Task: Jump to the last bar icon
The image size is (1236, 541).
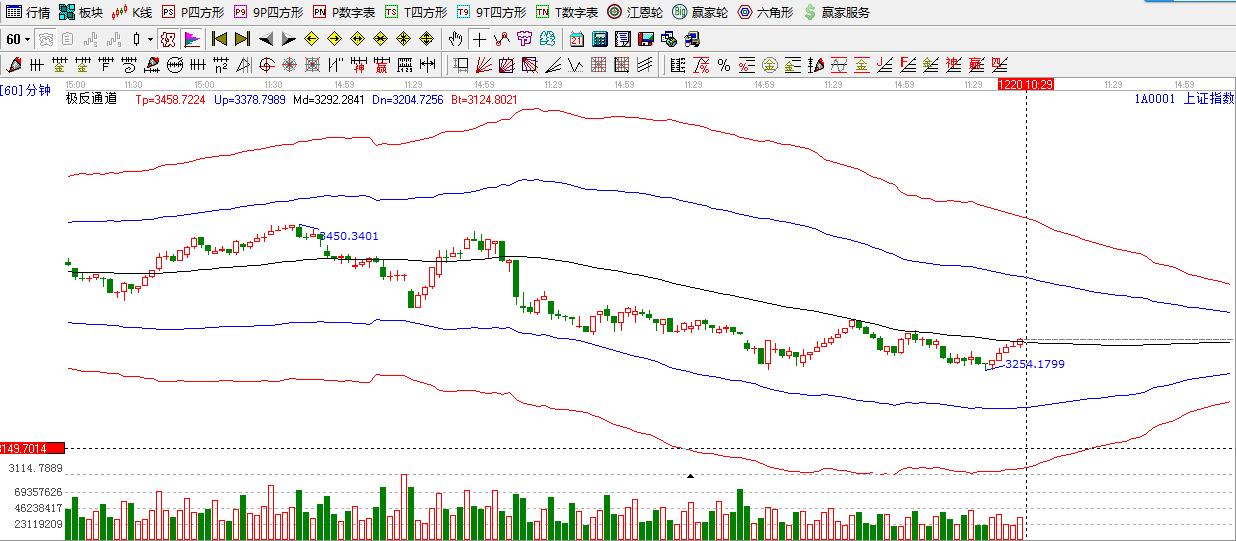Action: click(242, 39)
